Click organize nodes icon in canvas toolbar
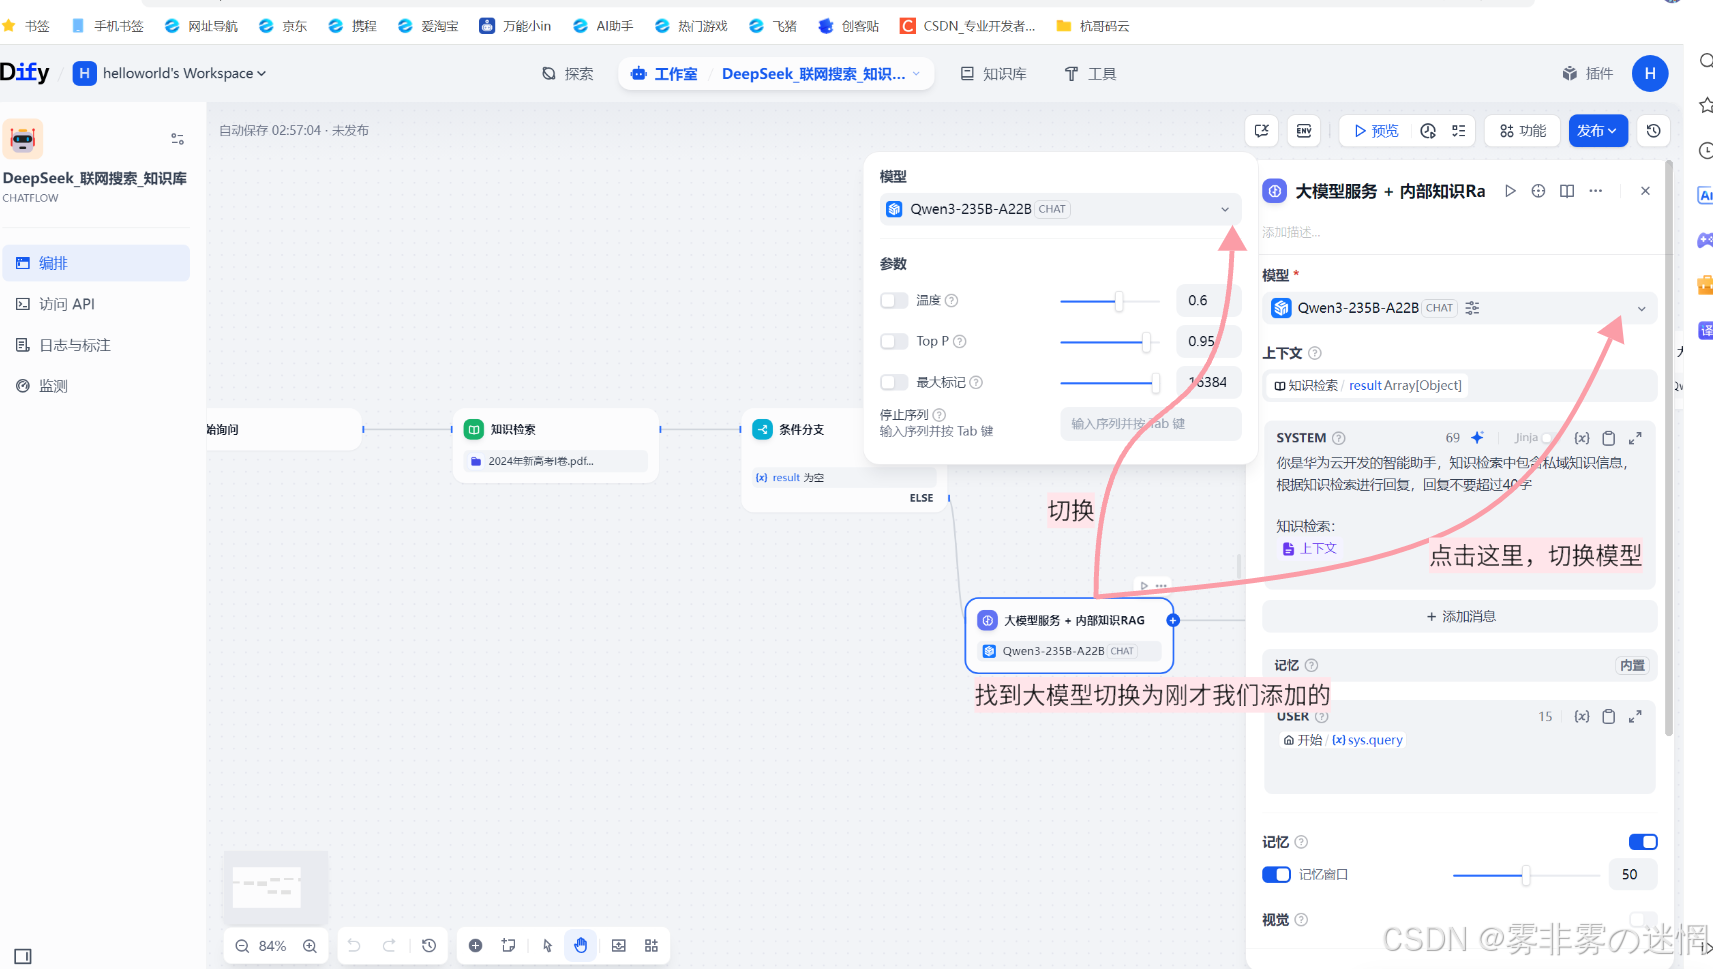This screenshot has width=1713, height=969. coord(652,946)
